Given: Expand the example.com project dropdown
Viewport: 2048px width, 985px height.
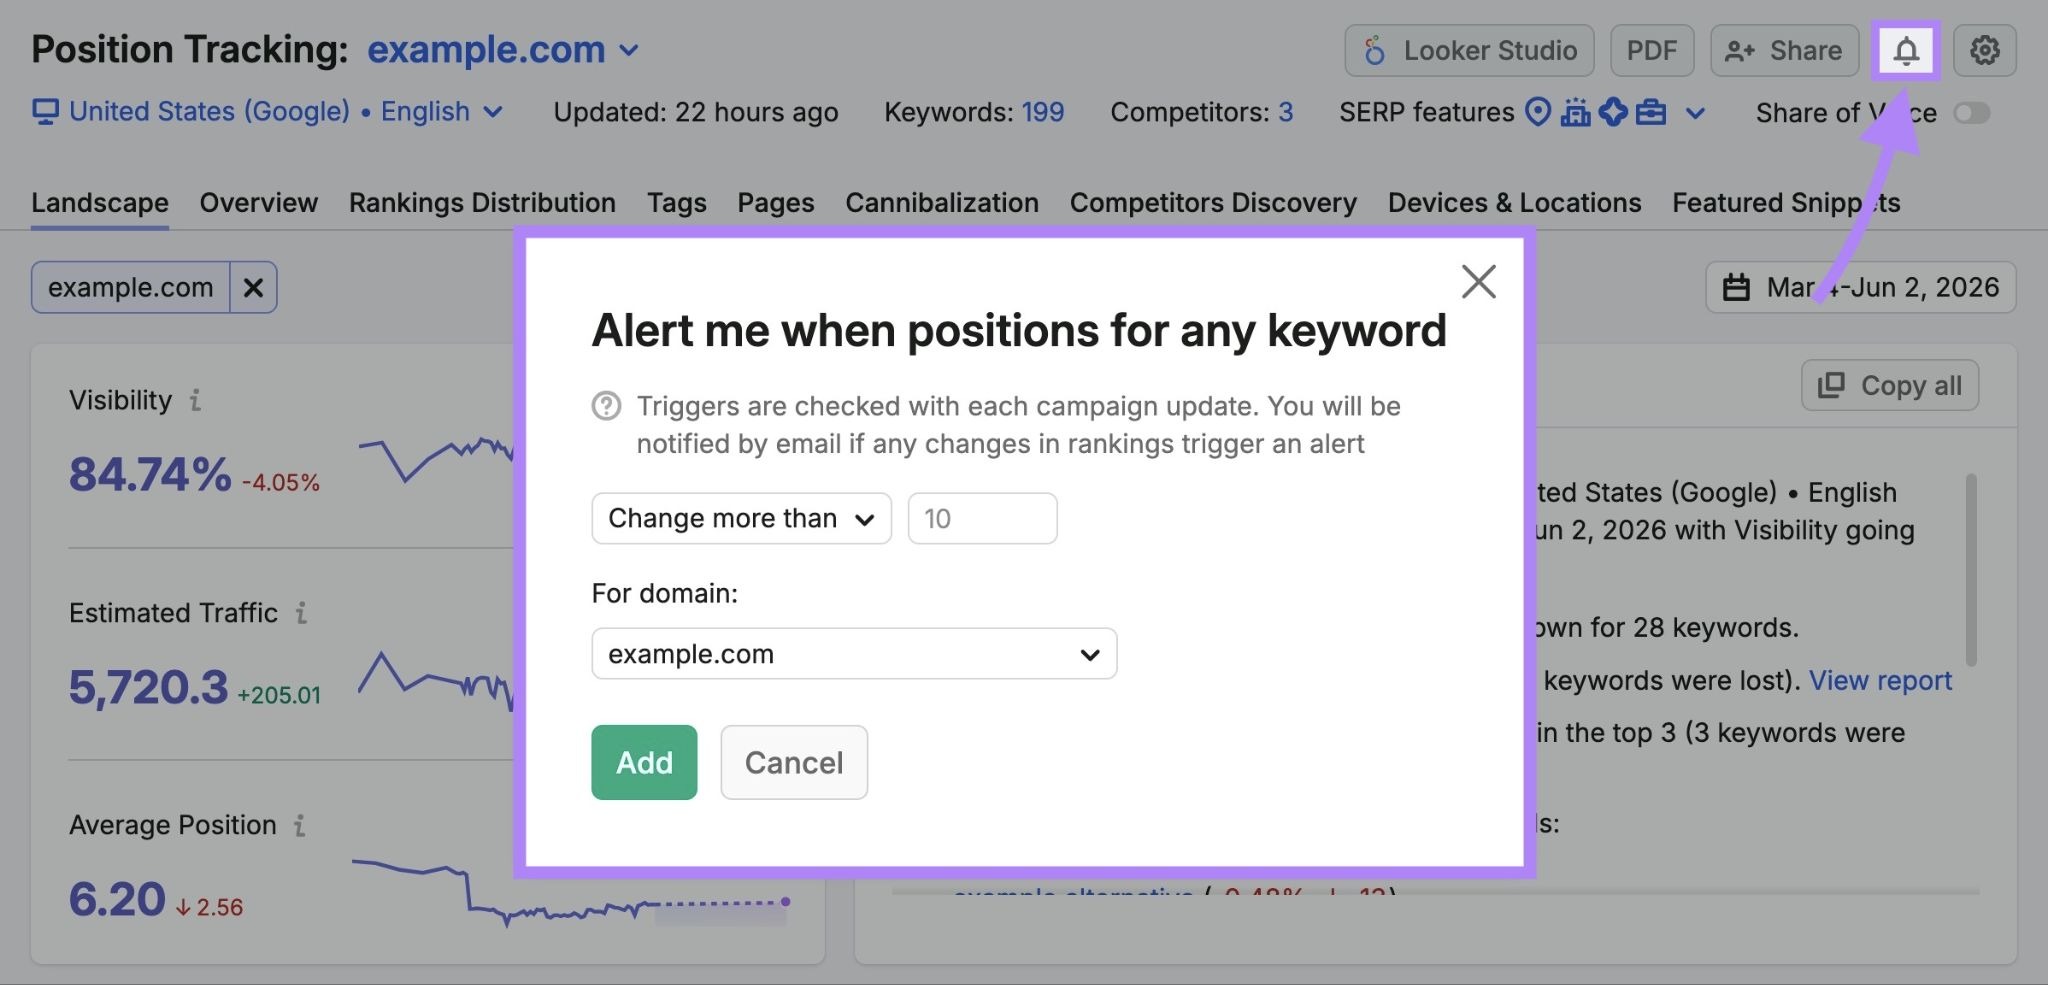Looking at the screenshot, I should point(504,50).
